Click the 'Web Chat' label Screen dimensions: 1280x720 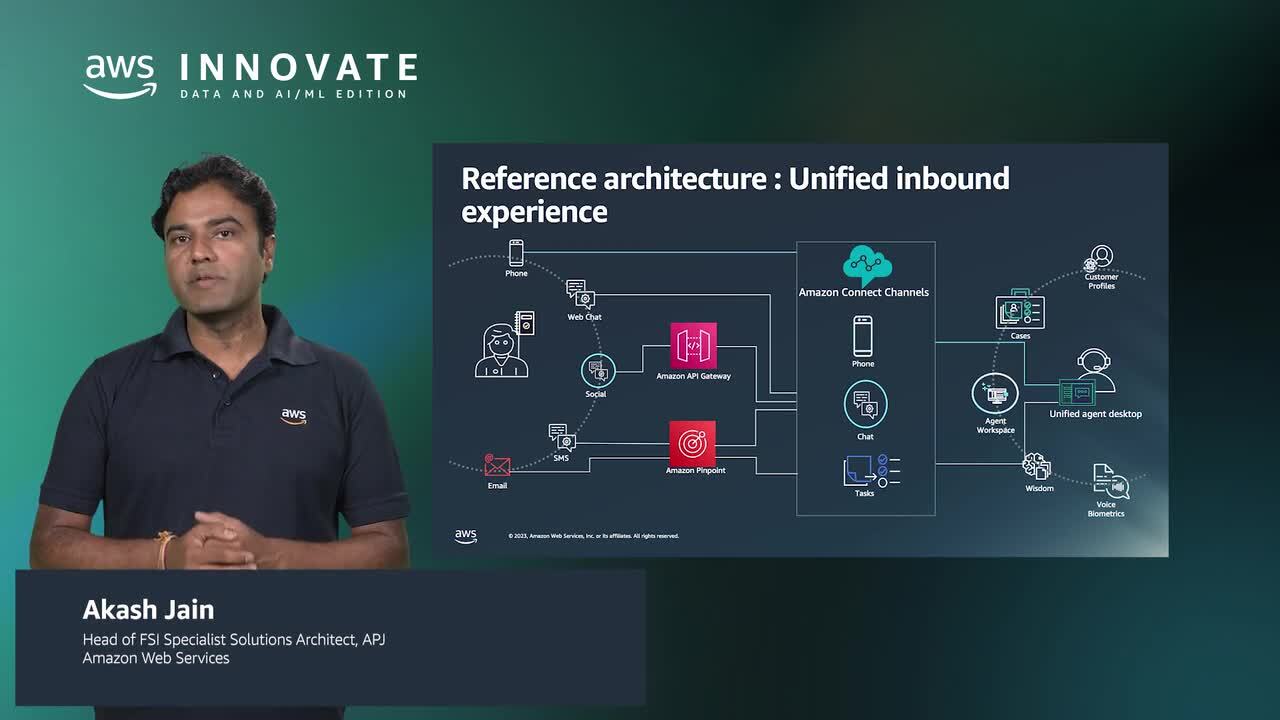pos(584,317)
